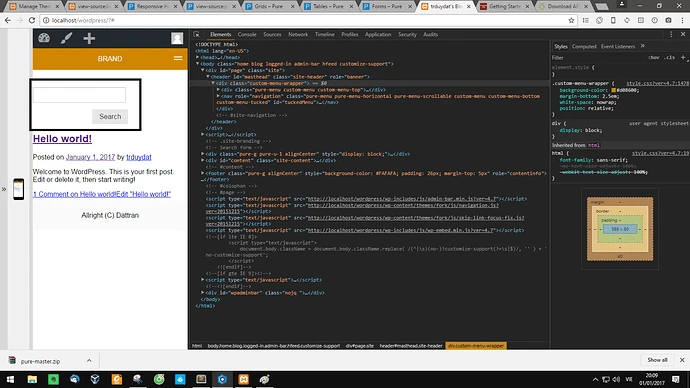Open the Windows Start menu
The image size is (690, 388).
pos(10,379)
